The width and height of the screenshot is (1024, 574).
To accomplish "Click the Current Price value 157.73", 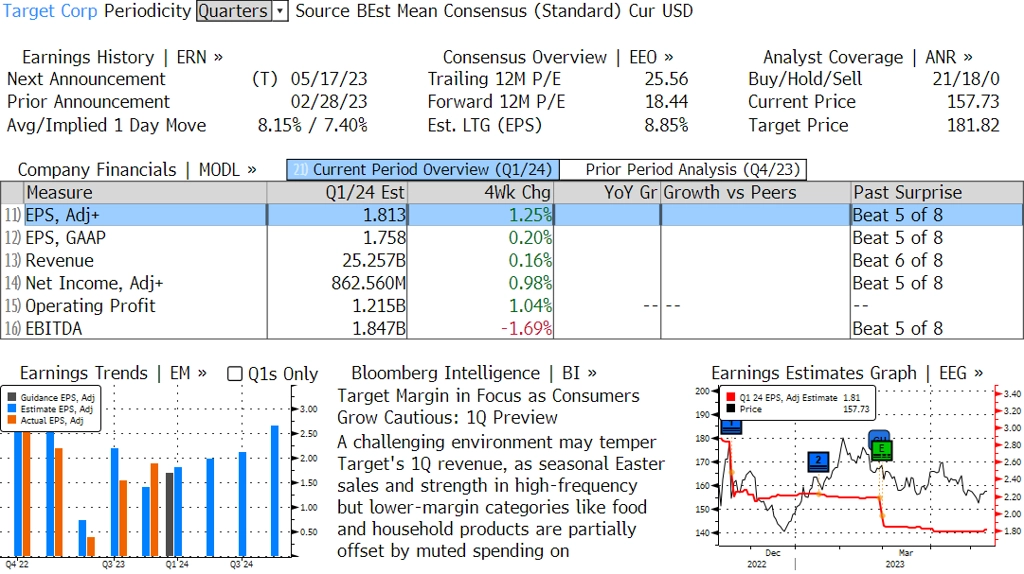I will (973, 102).
